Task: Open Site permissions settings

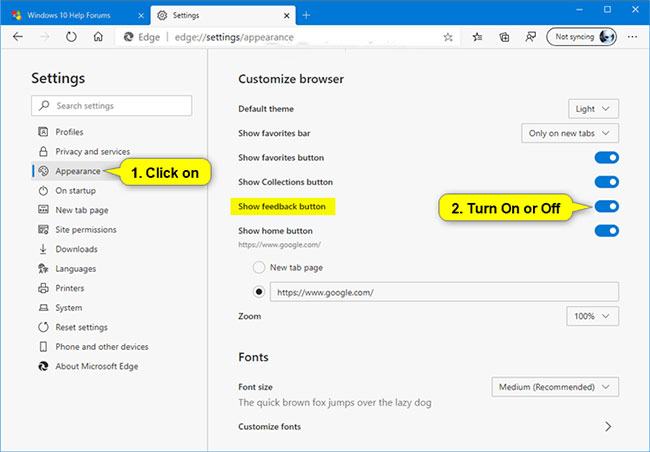Action: [86, 229]
